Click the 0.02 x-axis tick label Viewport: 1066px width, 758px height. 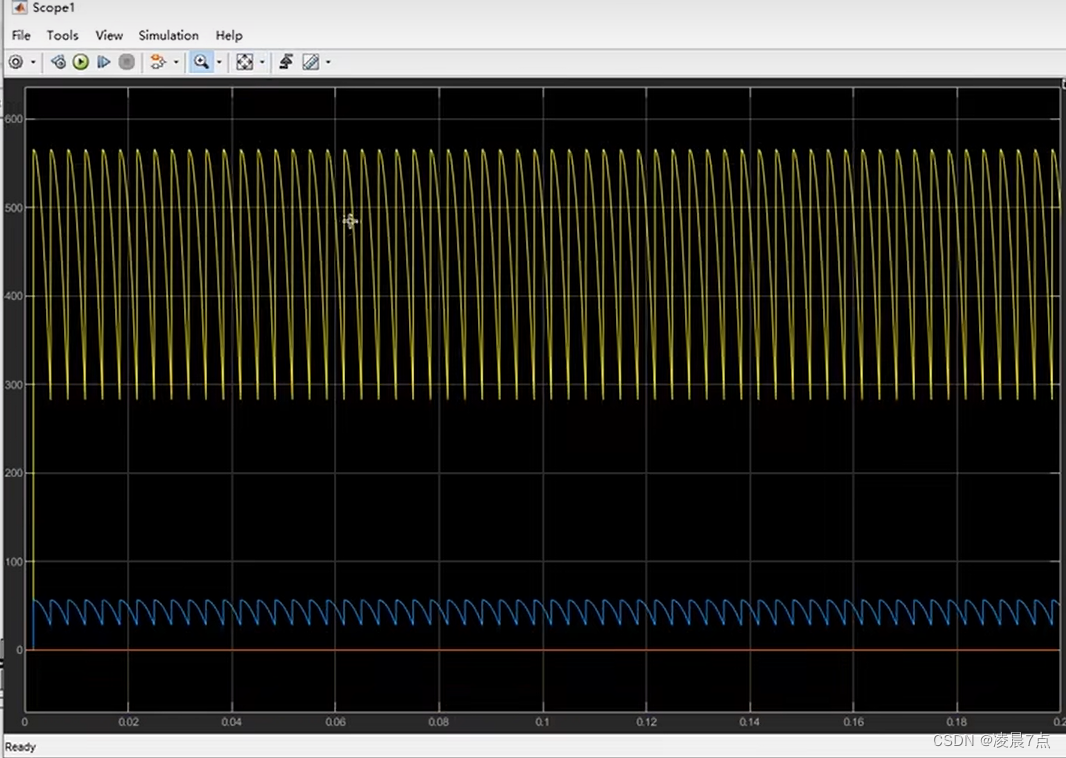point(128,721)
